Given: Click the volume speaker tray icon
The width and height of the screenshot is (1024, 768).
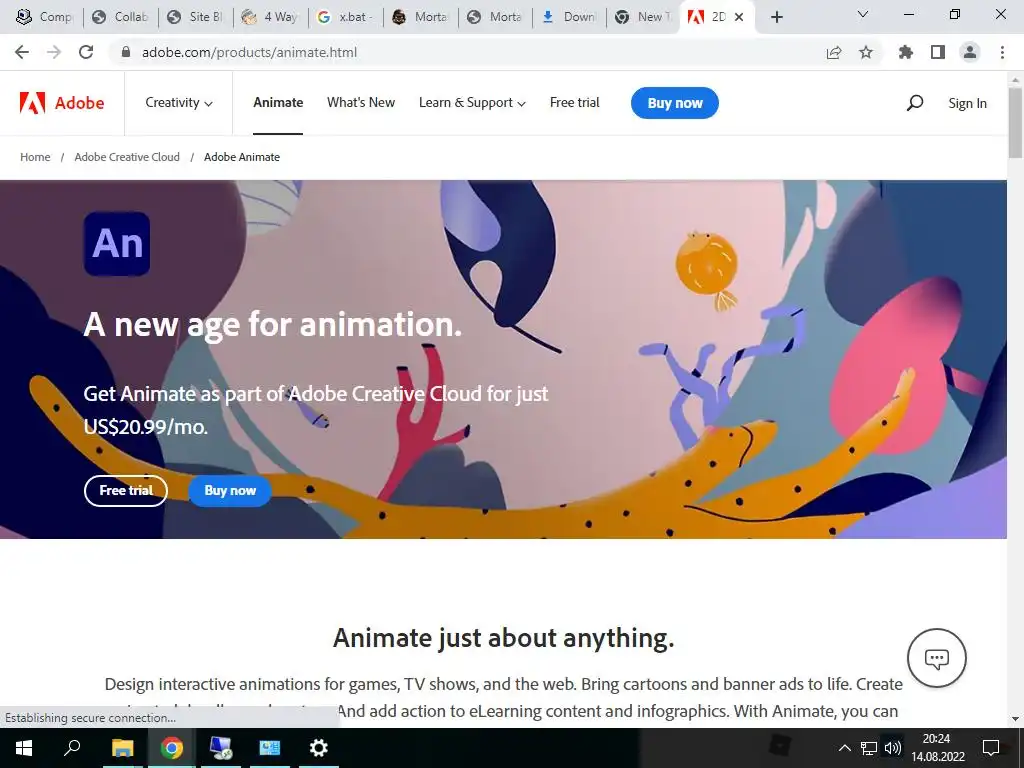Looking at the screenshot, I should coord(892,748).
